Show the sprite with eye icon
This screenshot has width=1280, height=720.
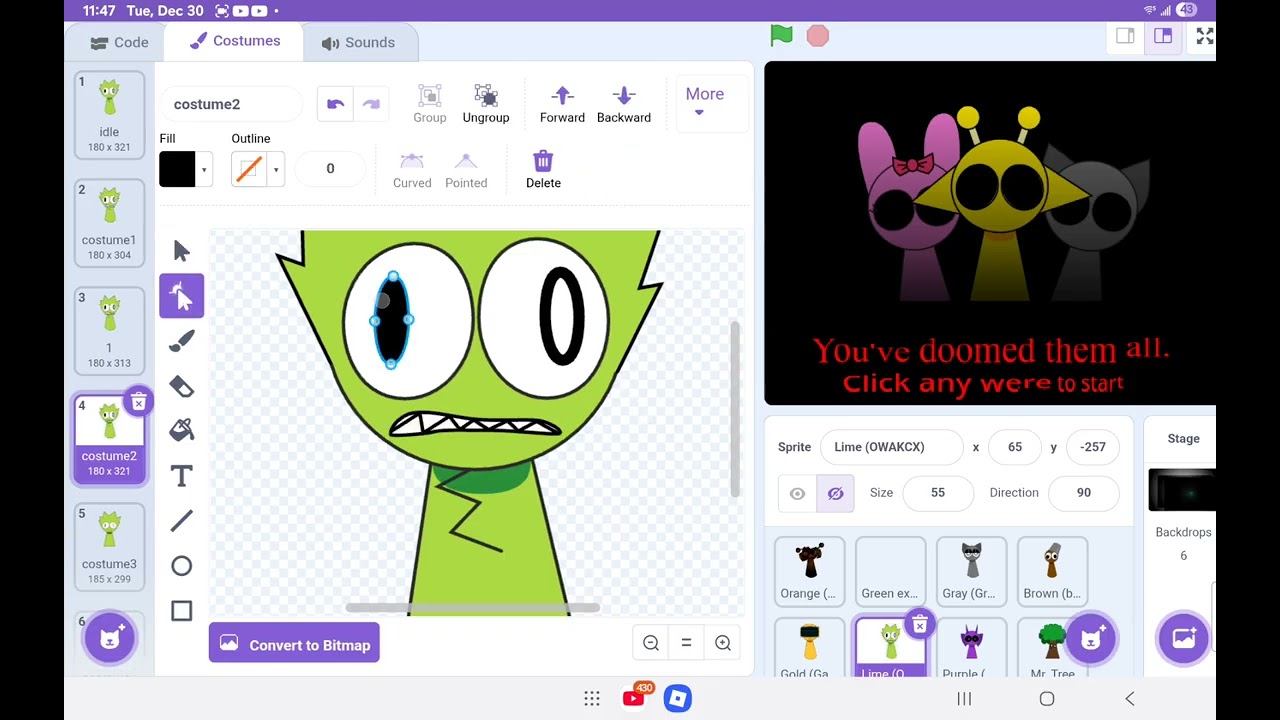(797, 493)
